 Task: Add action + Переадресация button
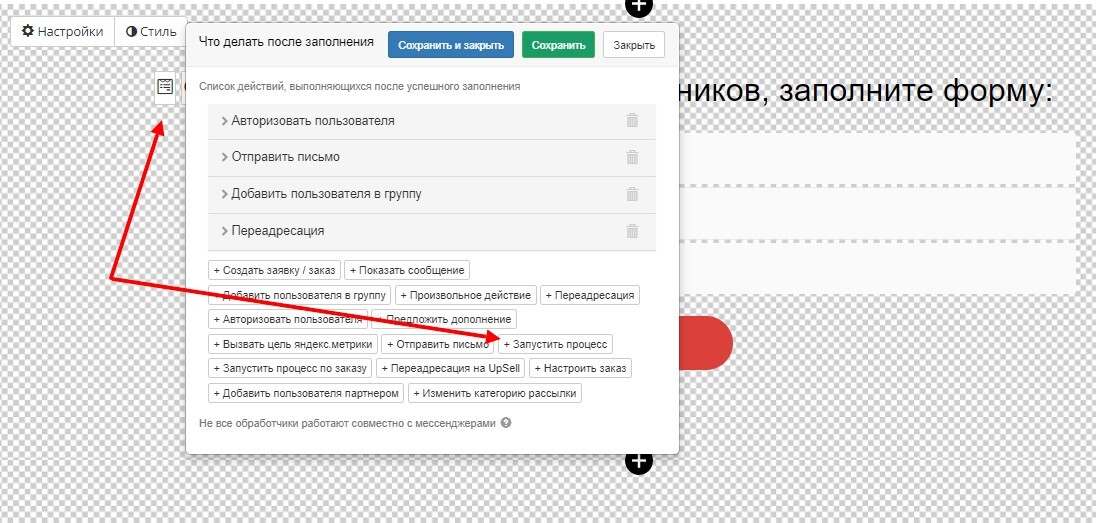click(590, 295)
